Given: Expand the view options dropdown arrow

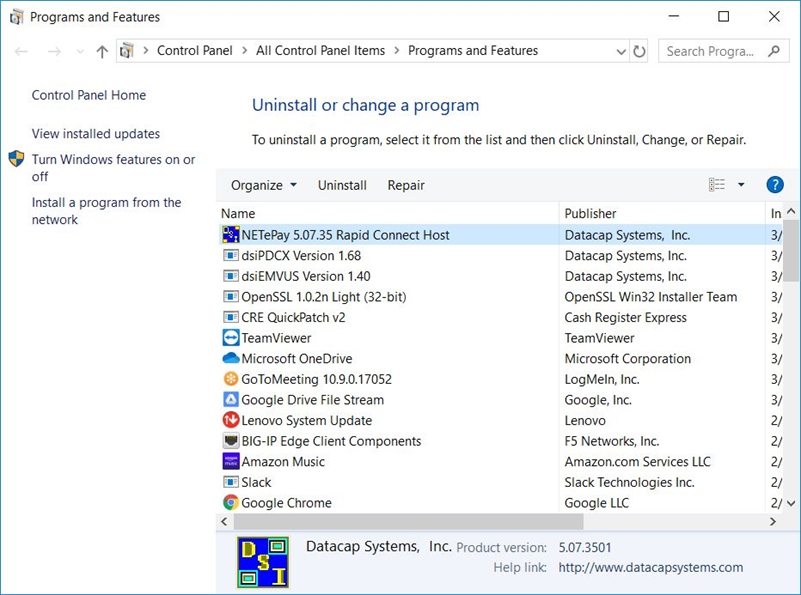Looking at the screenshot, I should 741,185.
